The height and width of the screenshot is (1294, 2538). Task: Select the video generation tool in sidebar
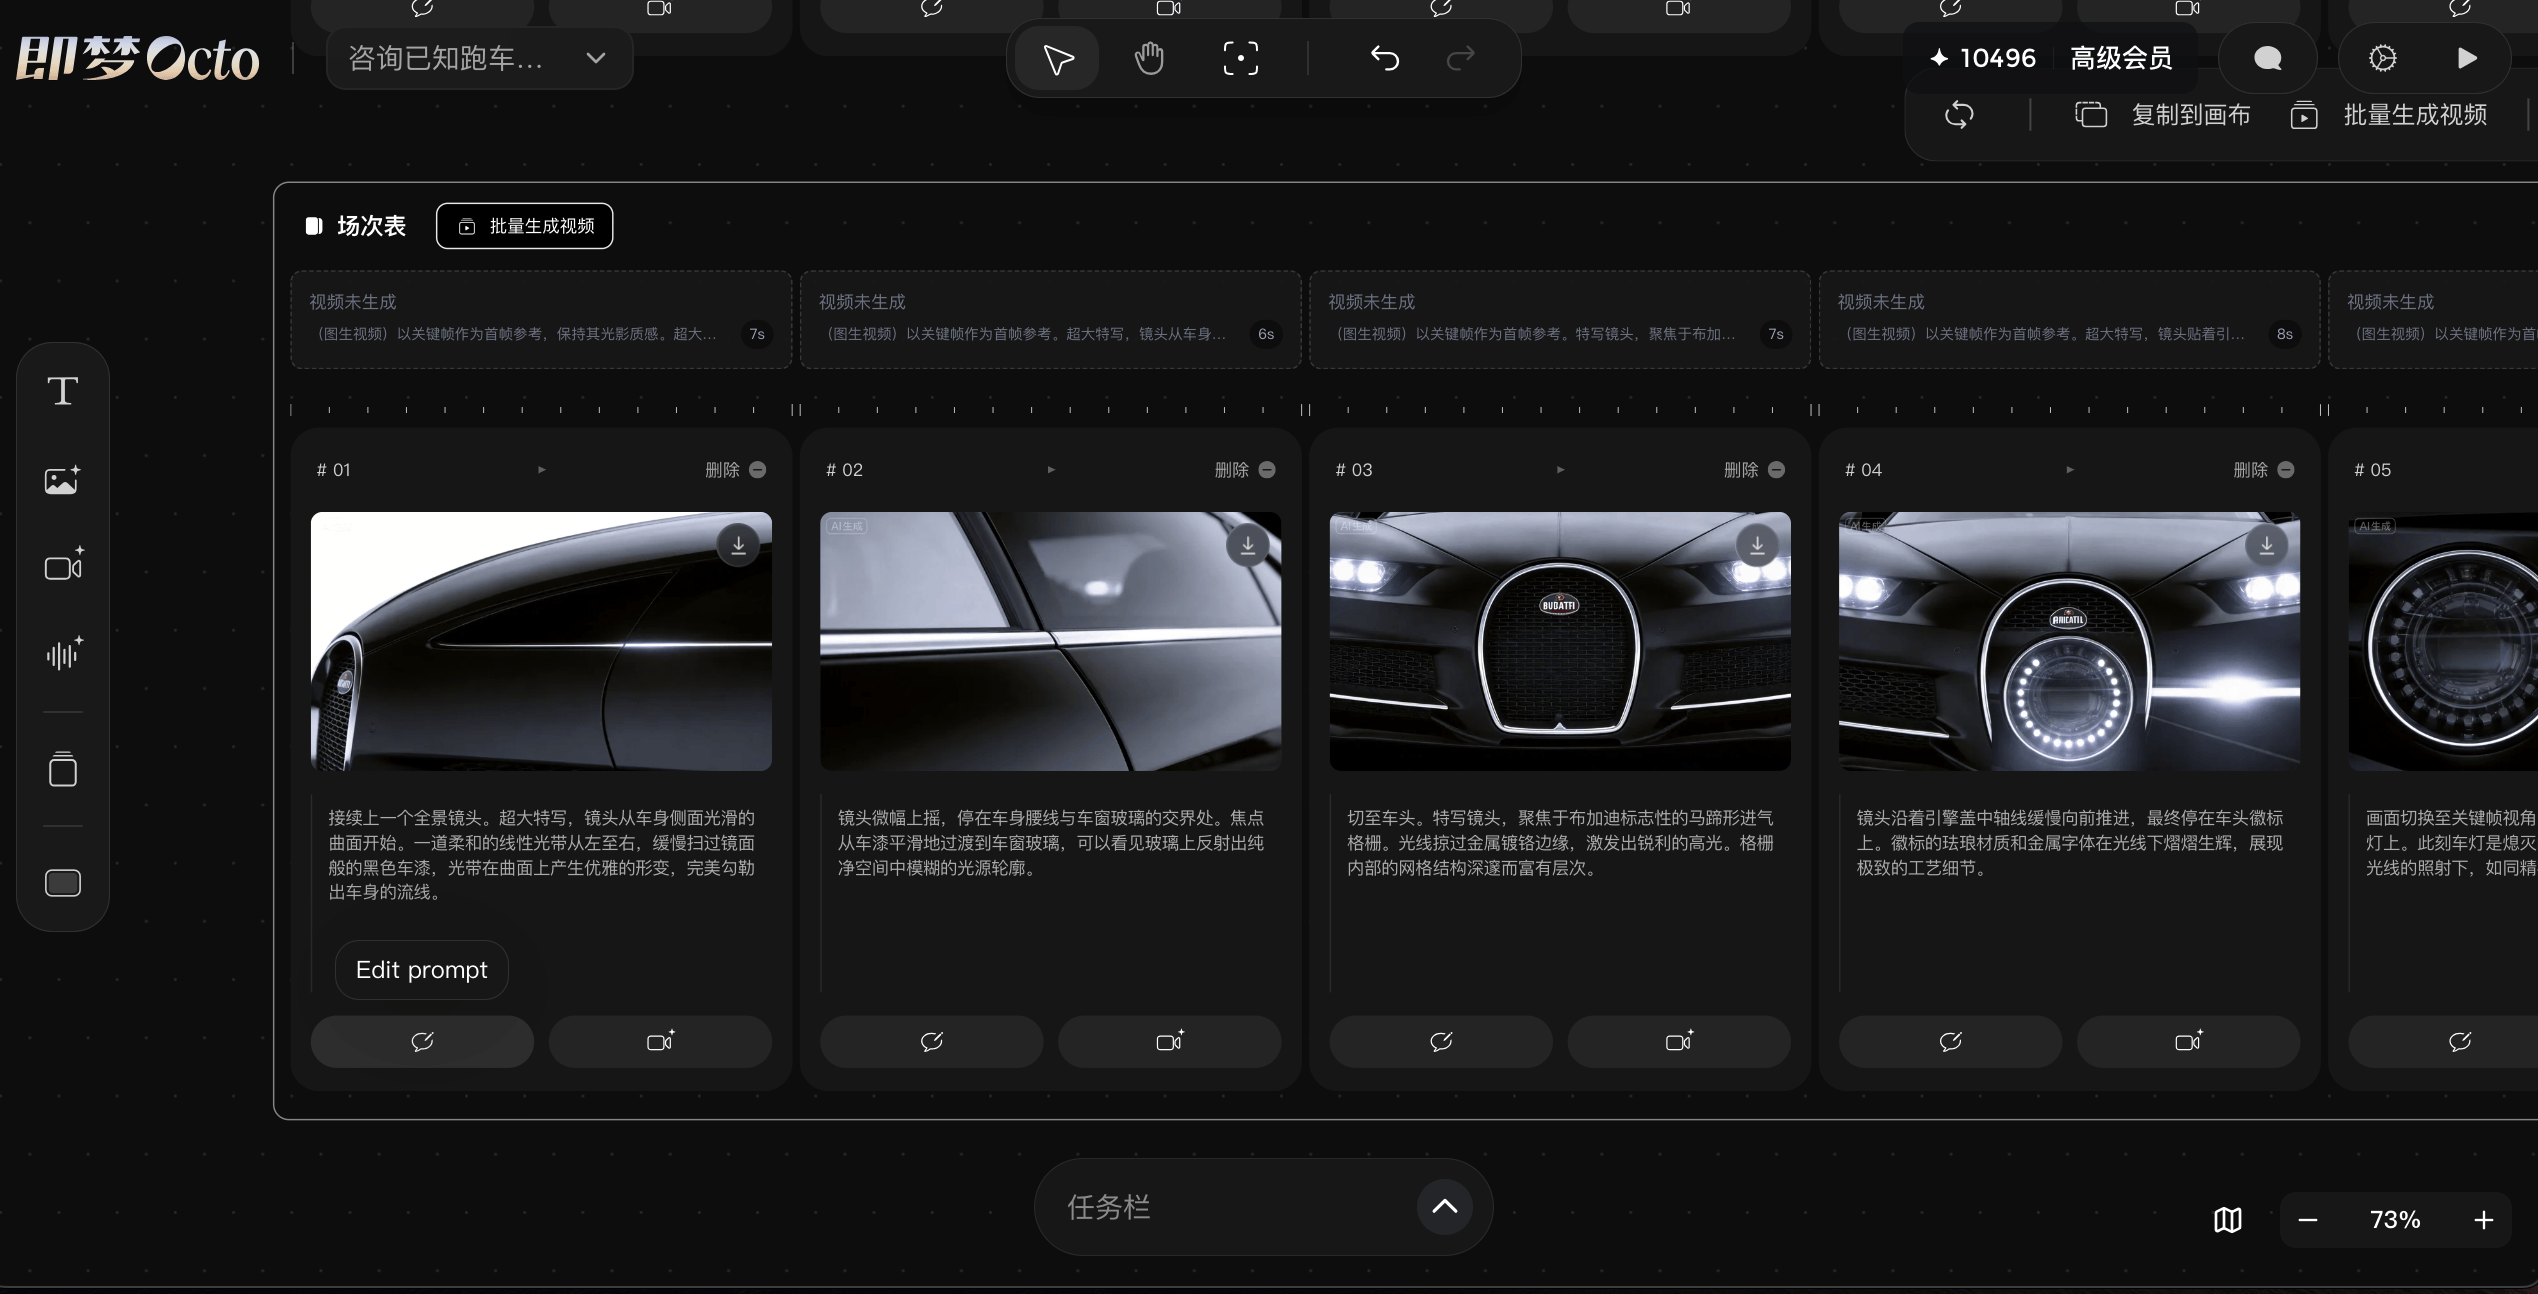(63, 566)
